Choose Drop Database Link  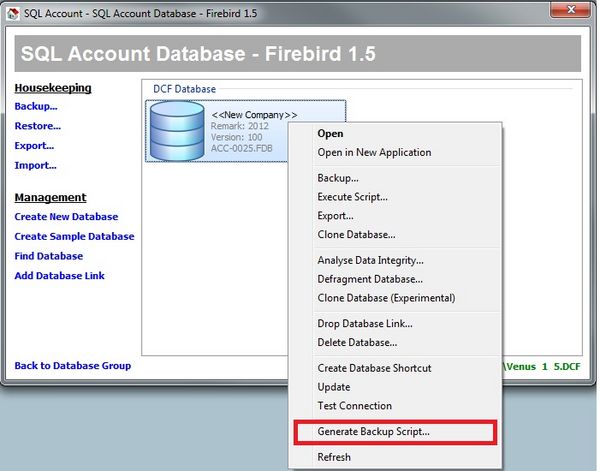point(364,323)
